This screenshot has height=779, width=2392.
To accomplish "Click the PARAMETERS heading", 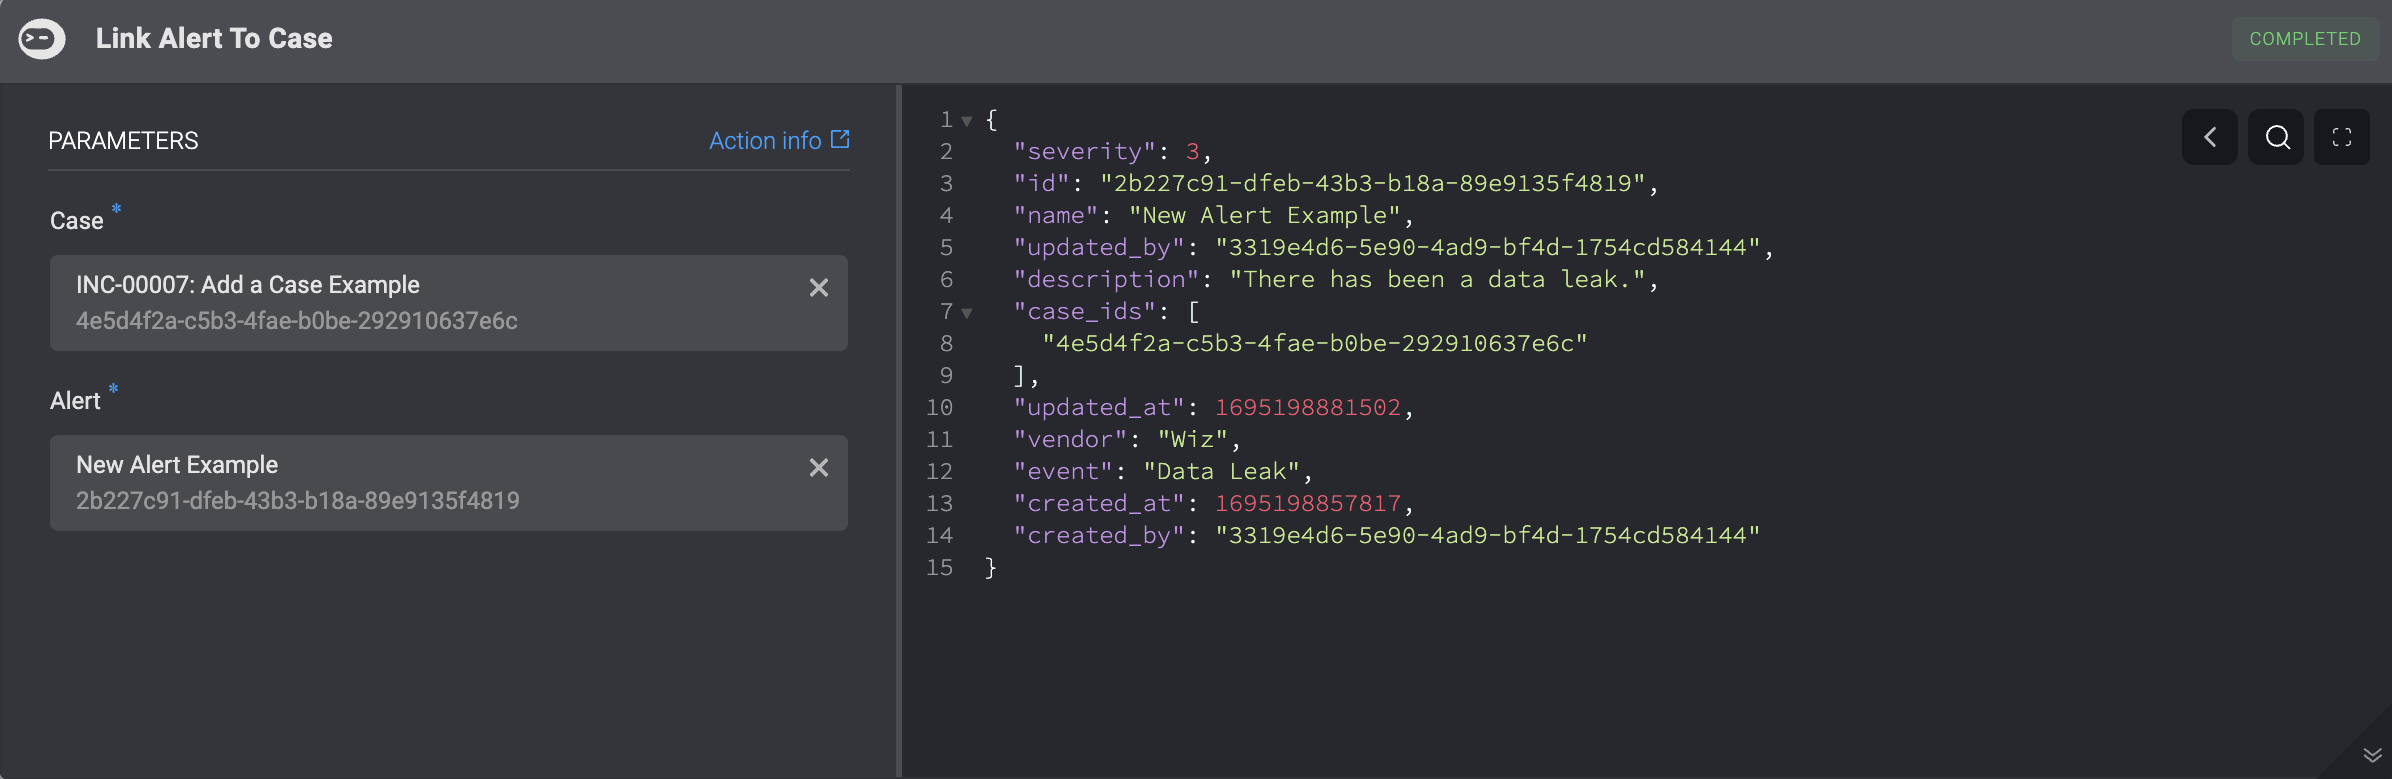I will coord(124,141).
